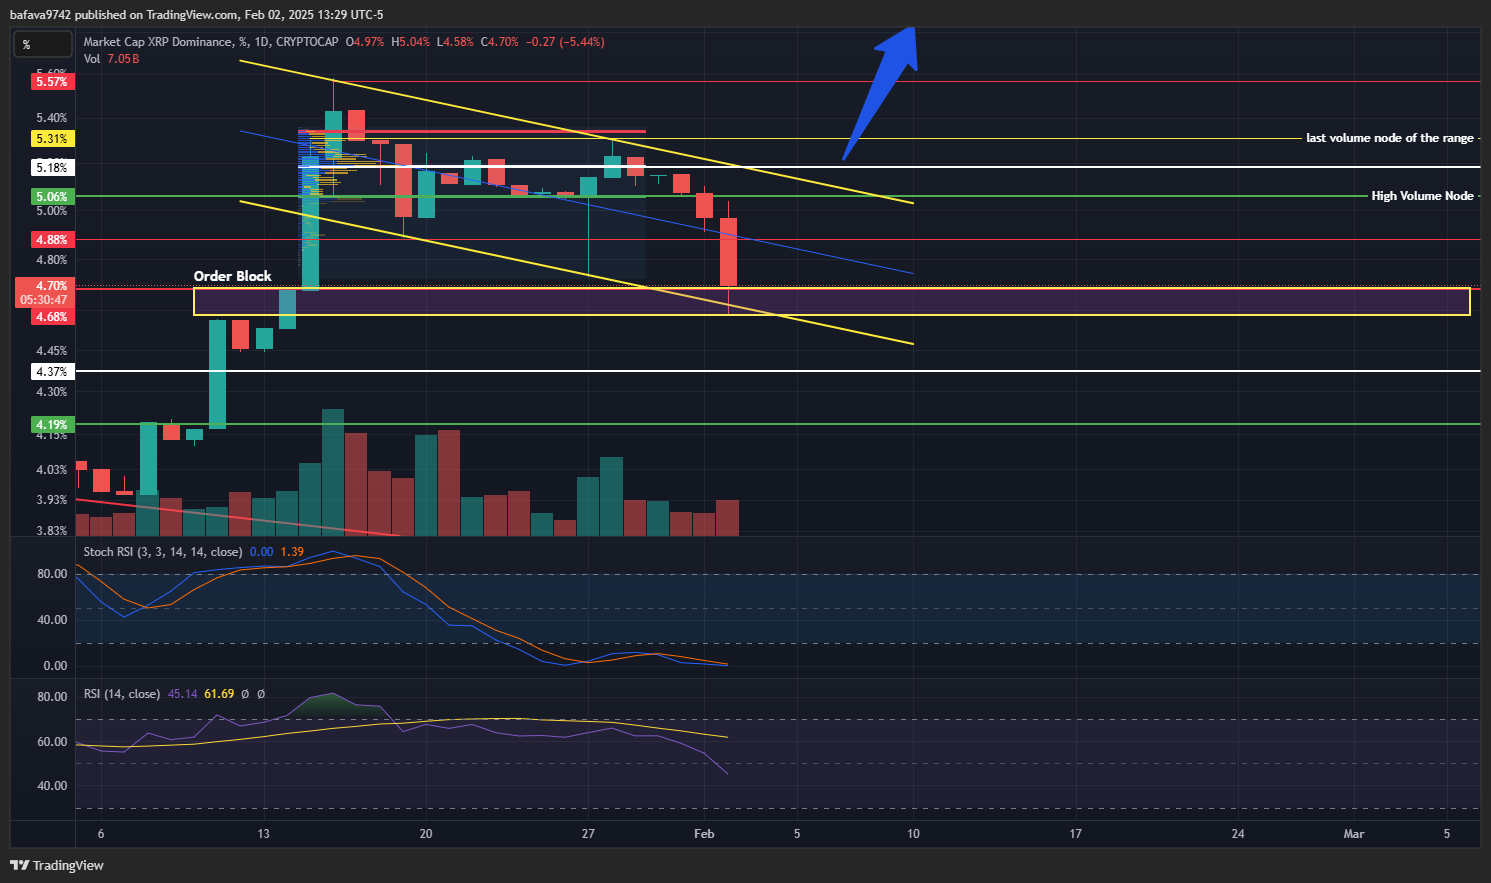This screenshot has width=1491, height=883.
Task: Click the RSI value 45.14
Action: tap(182, 694)
